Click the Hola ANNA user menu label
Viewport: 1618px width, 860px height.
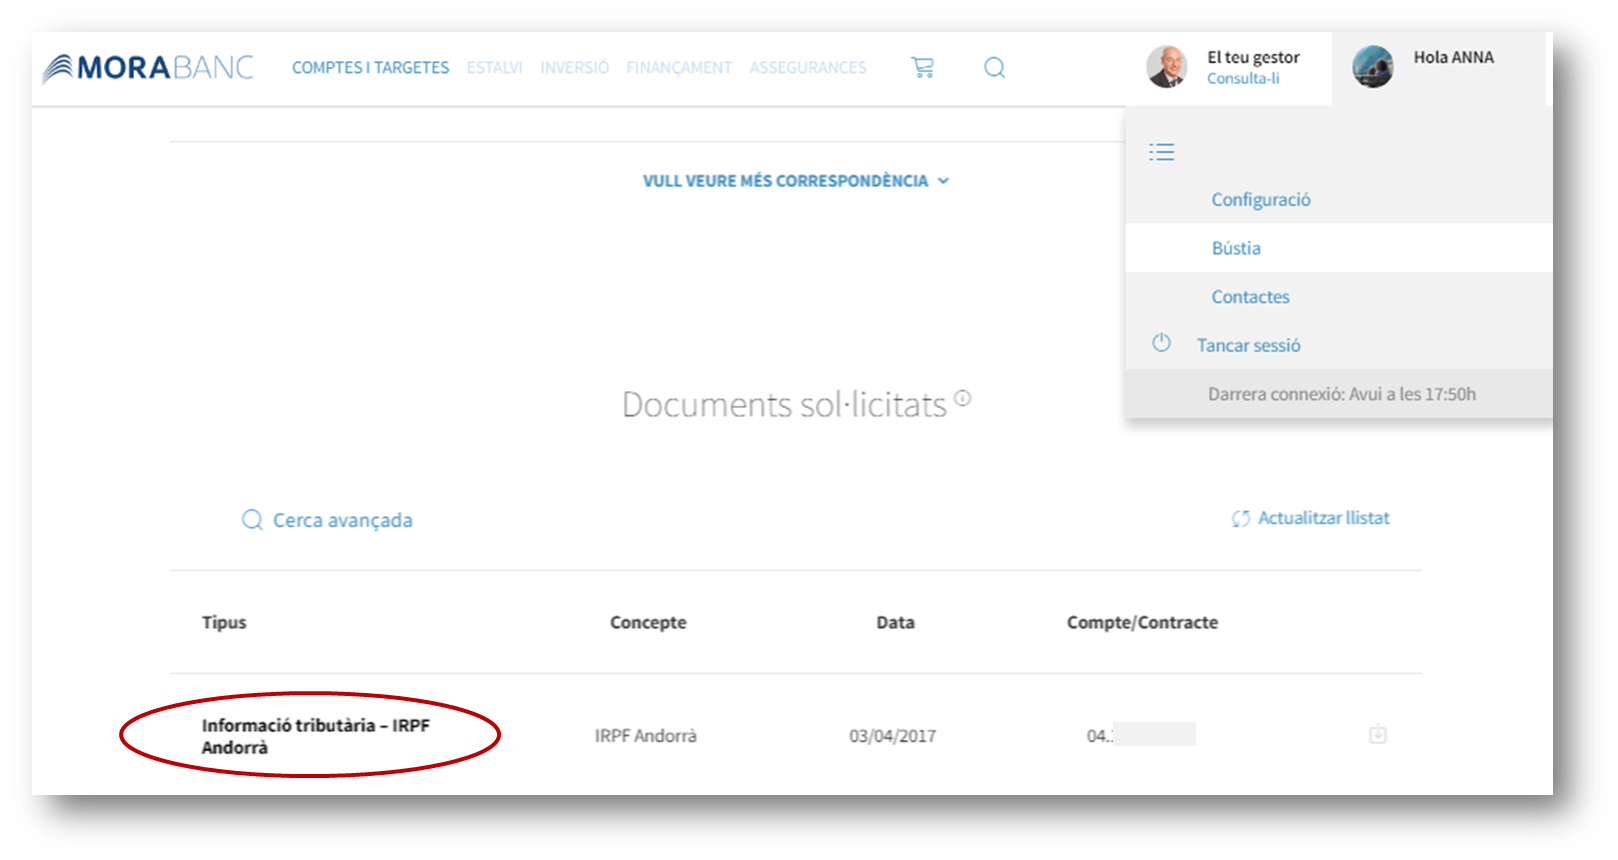(1453, 57)
